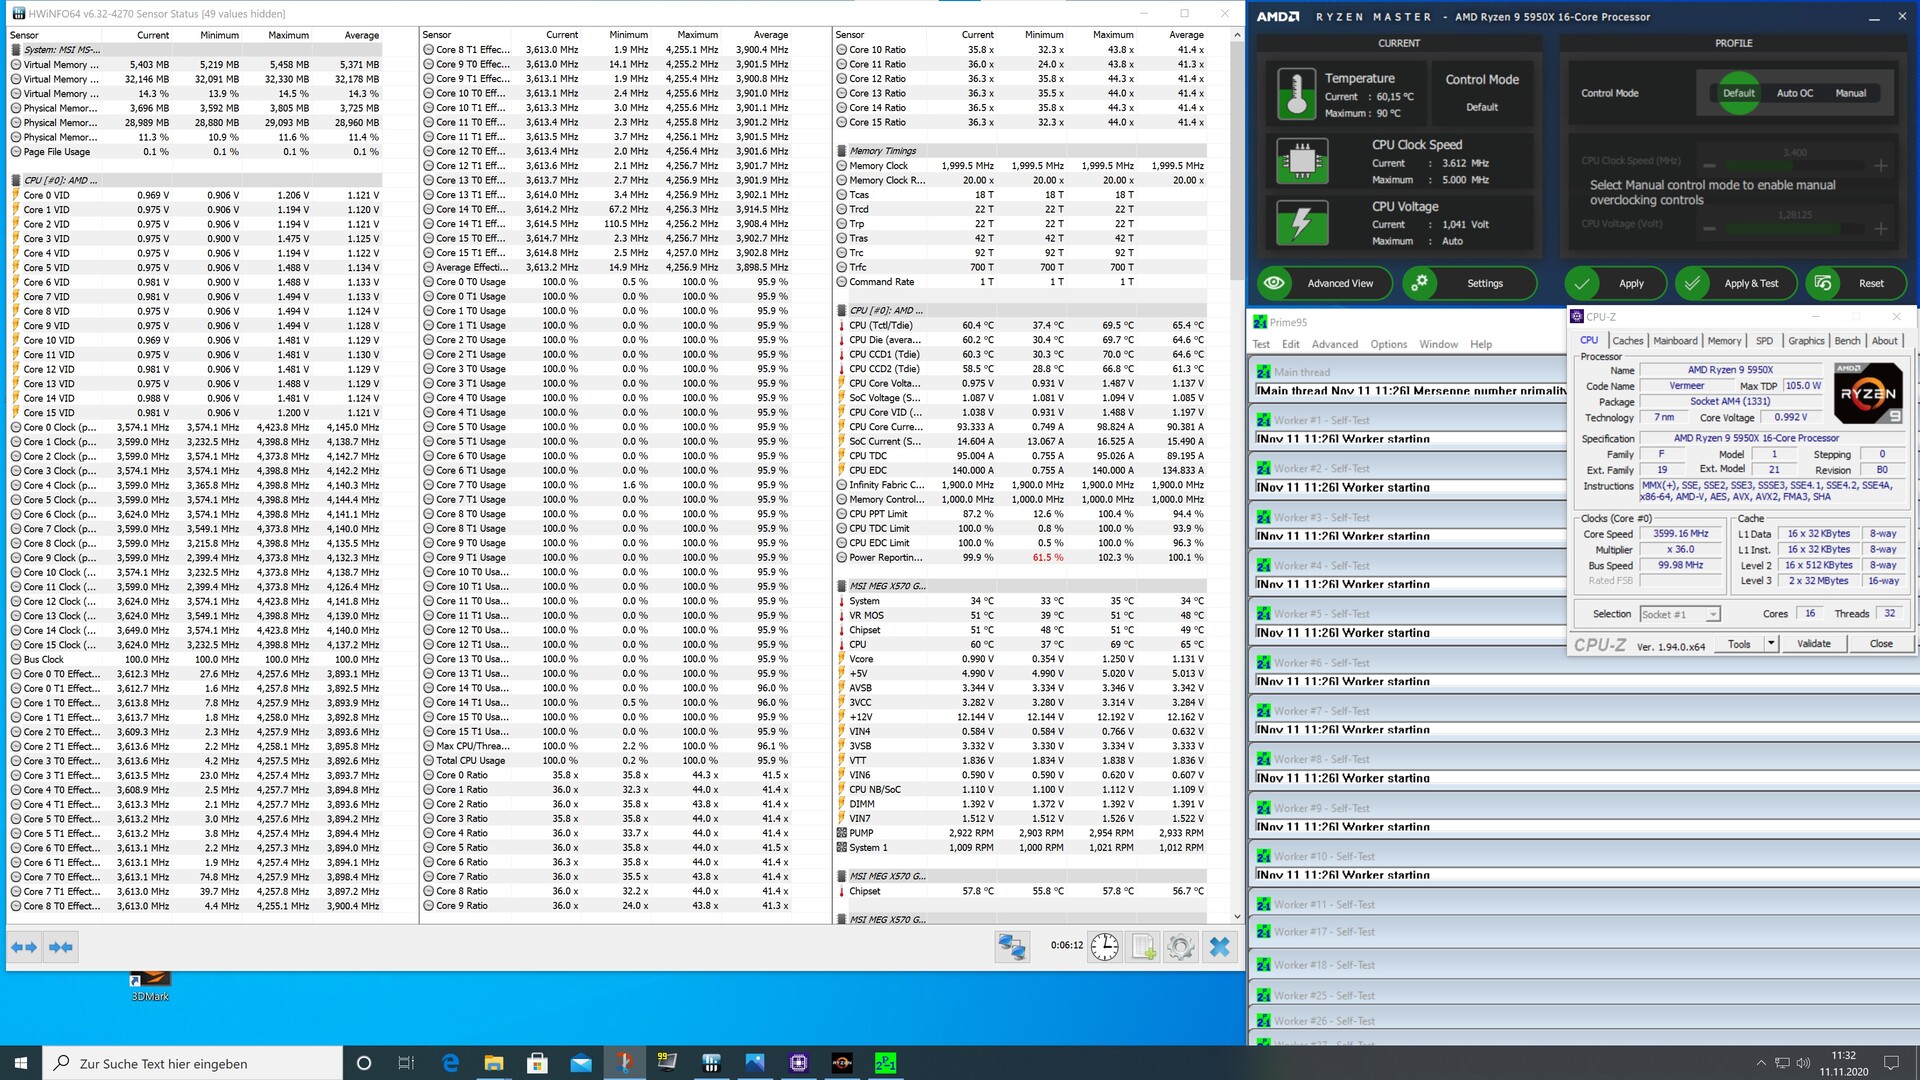Click the CPU-Z Validate button
Screen dimensions: 1920x1080
click(x=1813, y=643)
